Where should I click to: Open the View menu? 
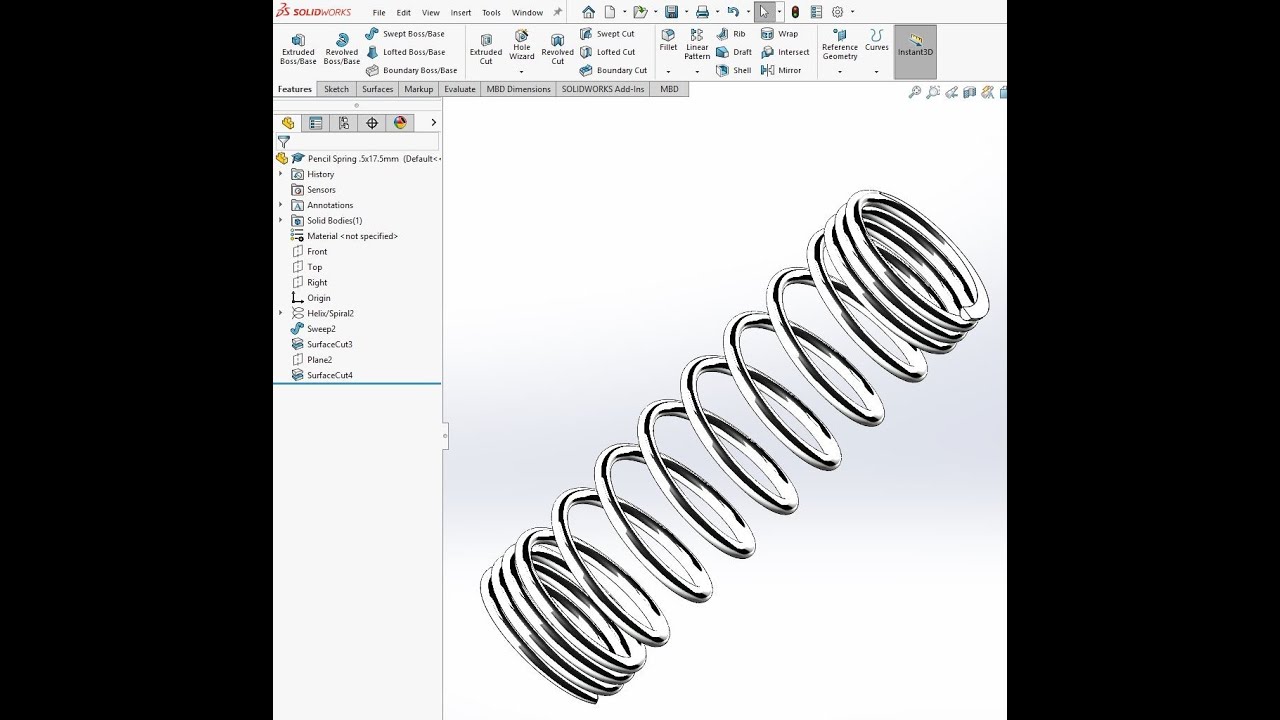(x=431, y=13)
